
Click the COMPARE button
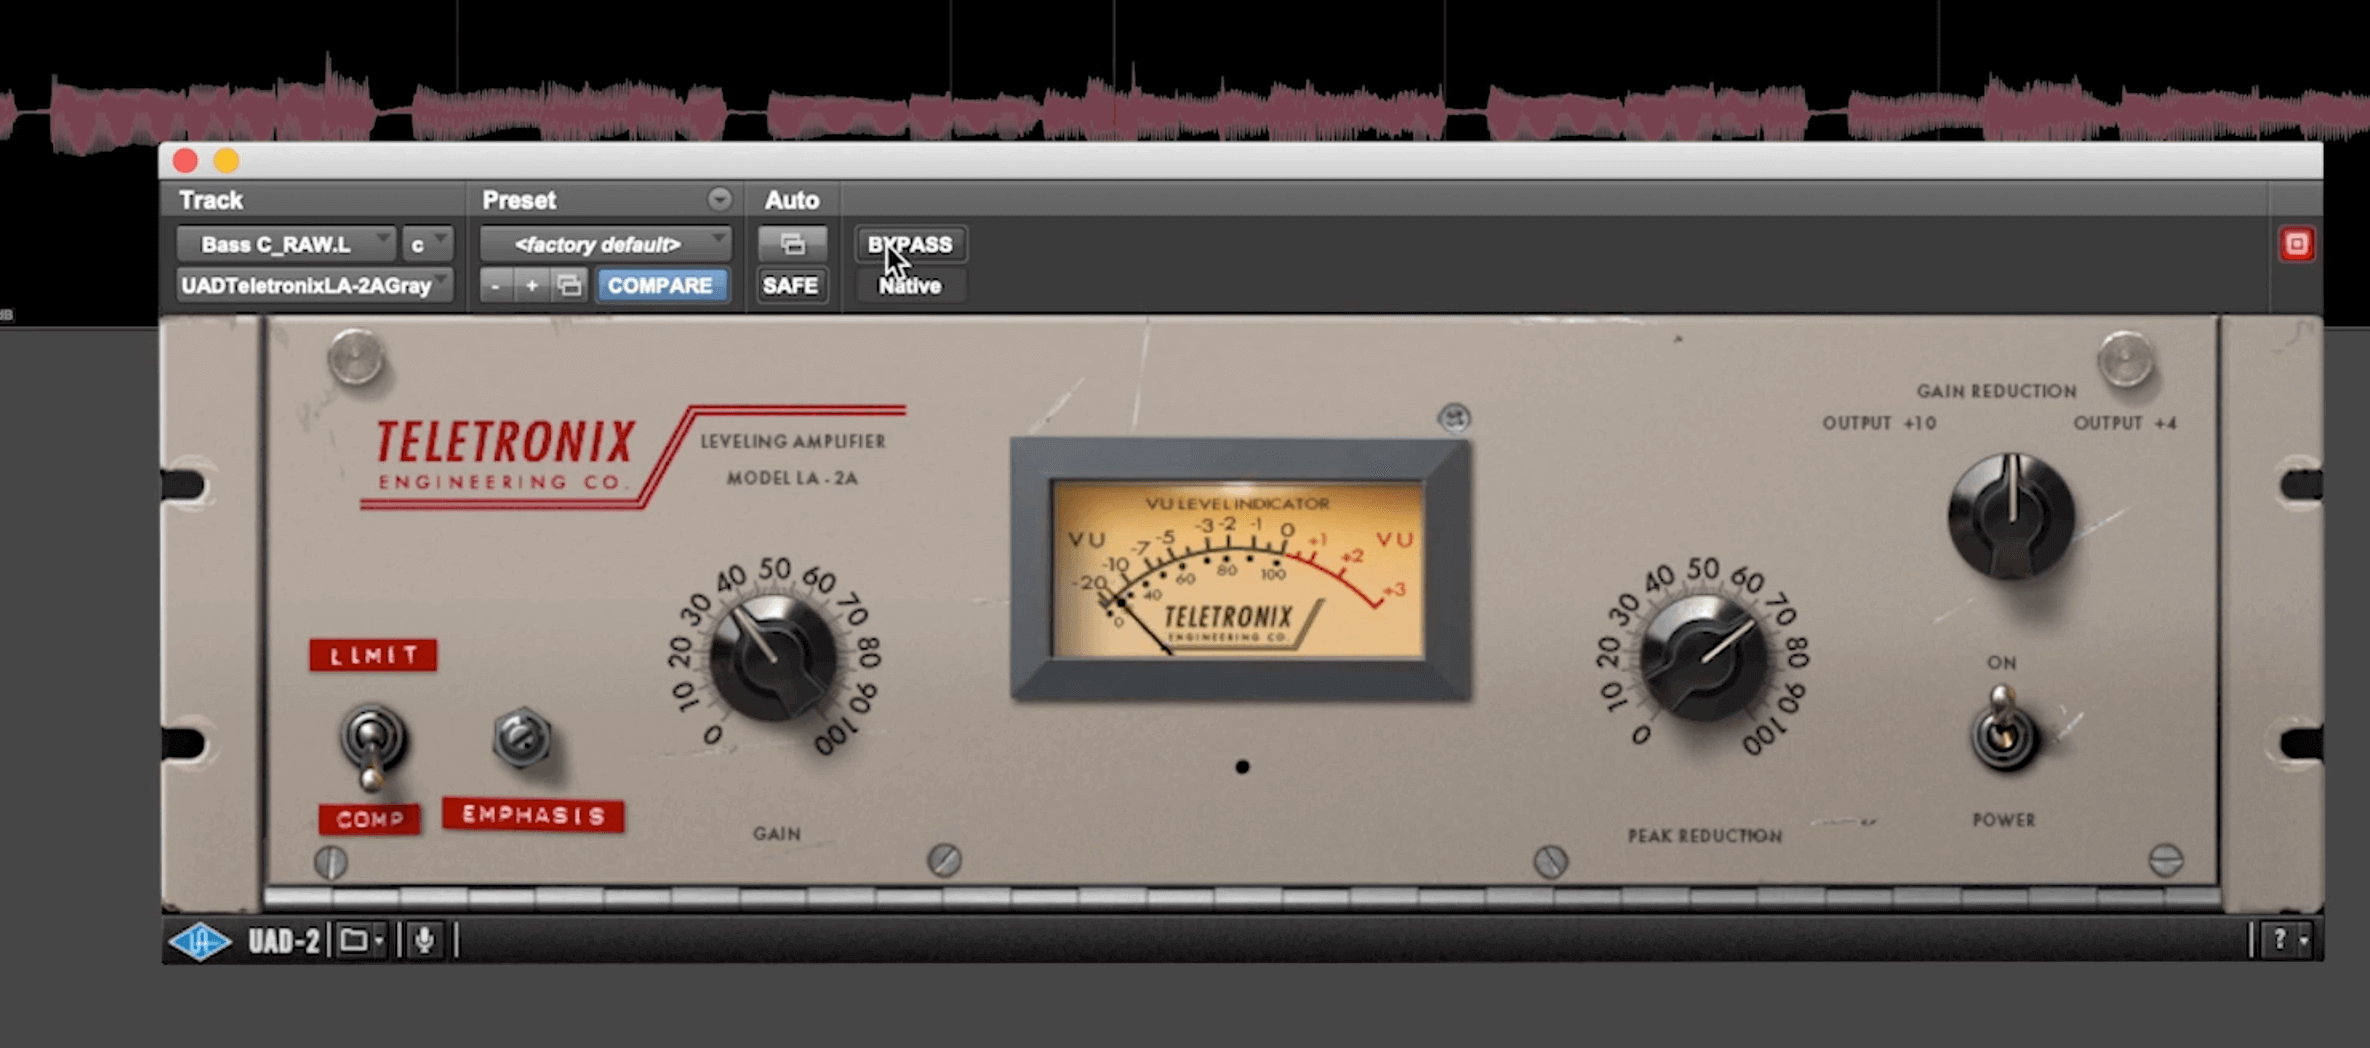click(x=660, y=286)
